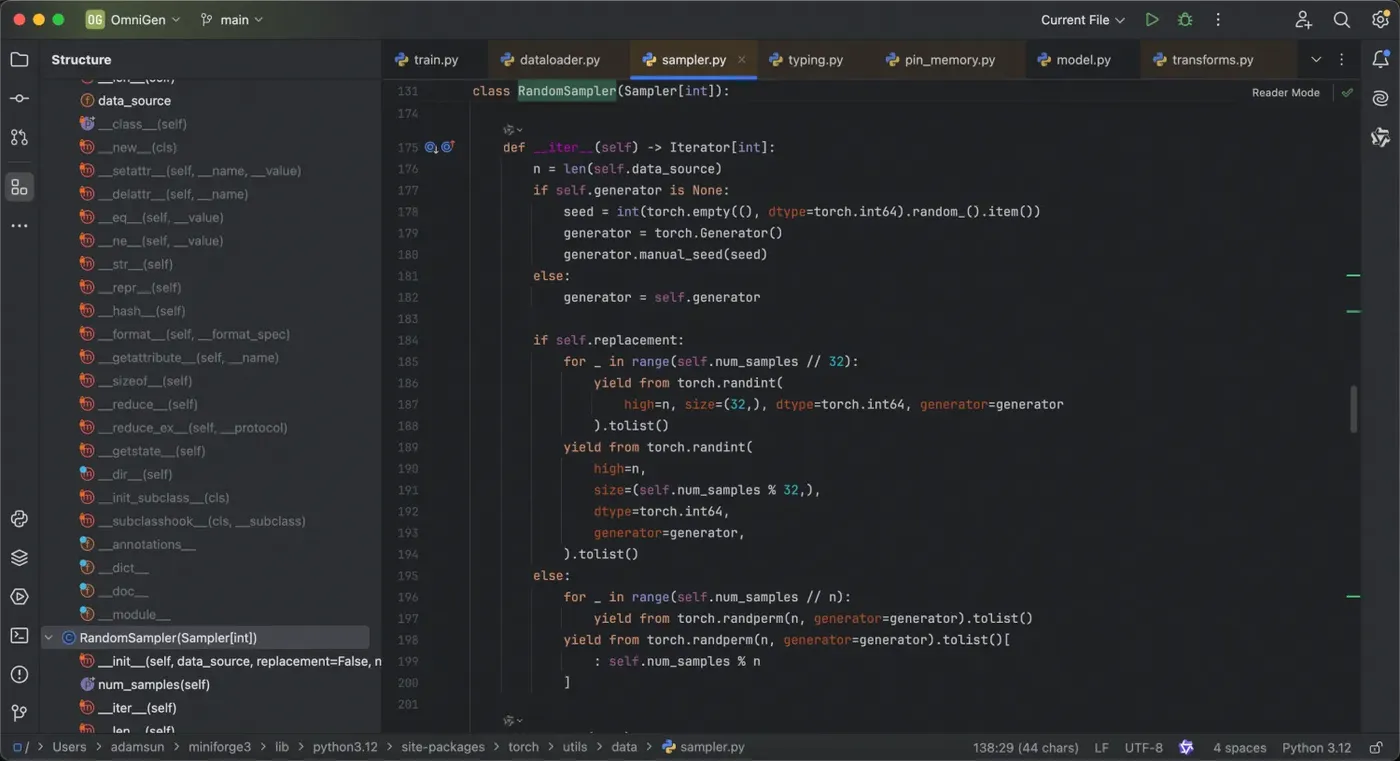Debug the current file with bug icon

pyautogui.click(x=1185, y=20)
